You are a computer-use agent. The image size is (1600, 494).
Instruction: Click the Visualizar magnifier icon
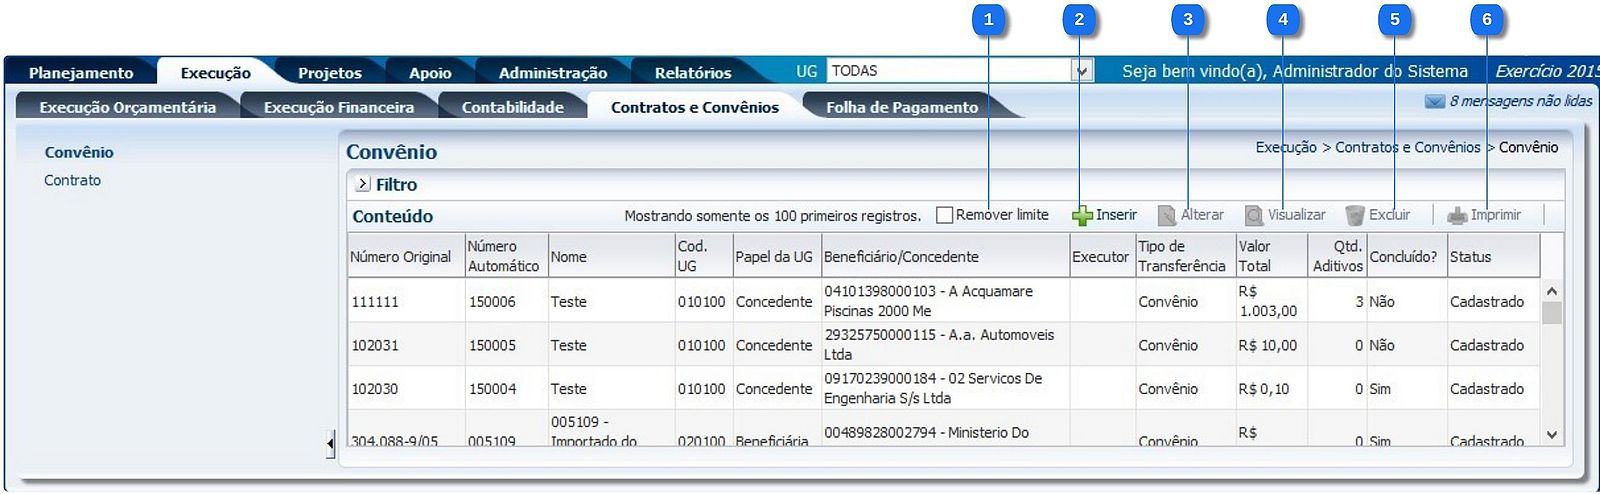(x=1254, y=216)
